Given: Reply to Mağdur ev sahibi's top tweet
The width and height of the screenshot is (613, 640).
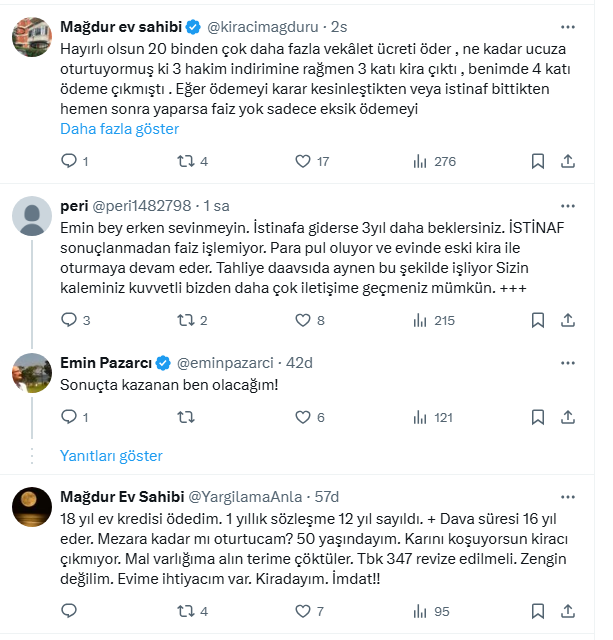Looking at the screenshot, I should tap(69, 161).
